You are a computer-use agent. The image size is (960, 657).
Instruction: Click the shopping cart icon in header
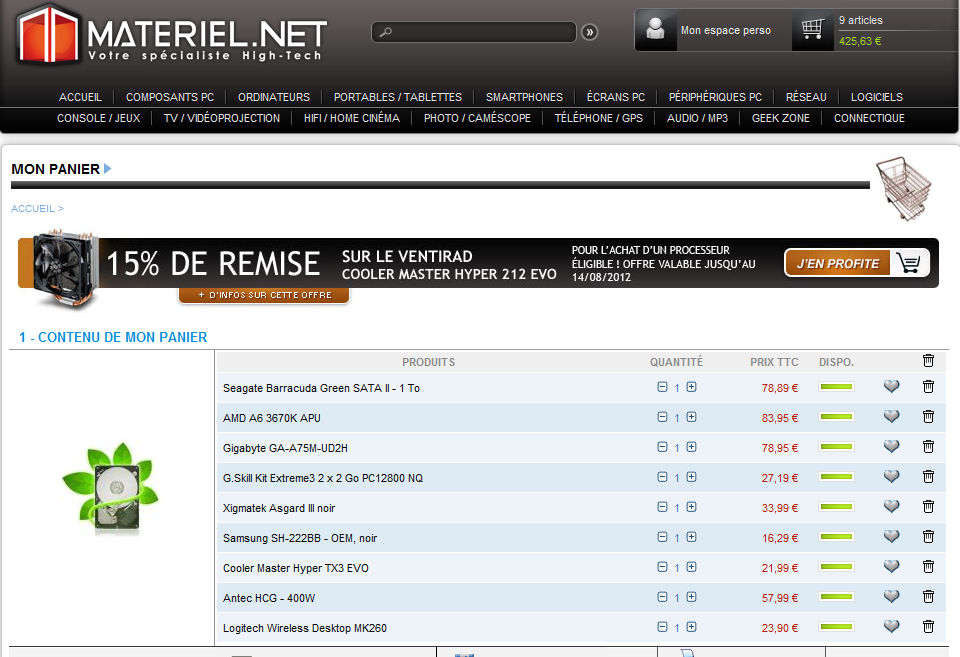coord(812,30)
